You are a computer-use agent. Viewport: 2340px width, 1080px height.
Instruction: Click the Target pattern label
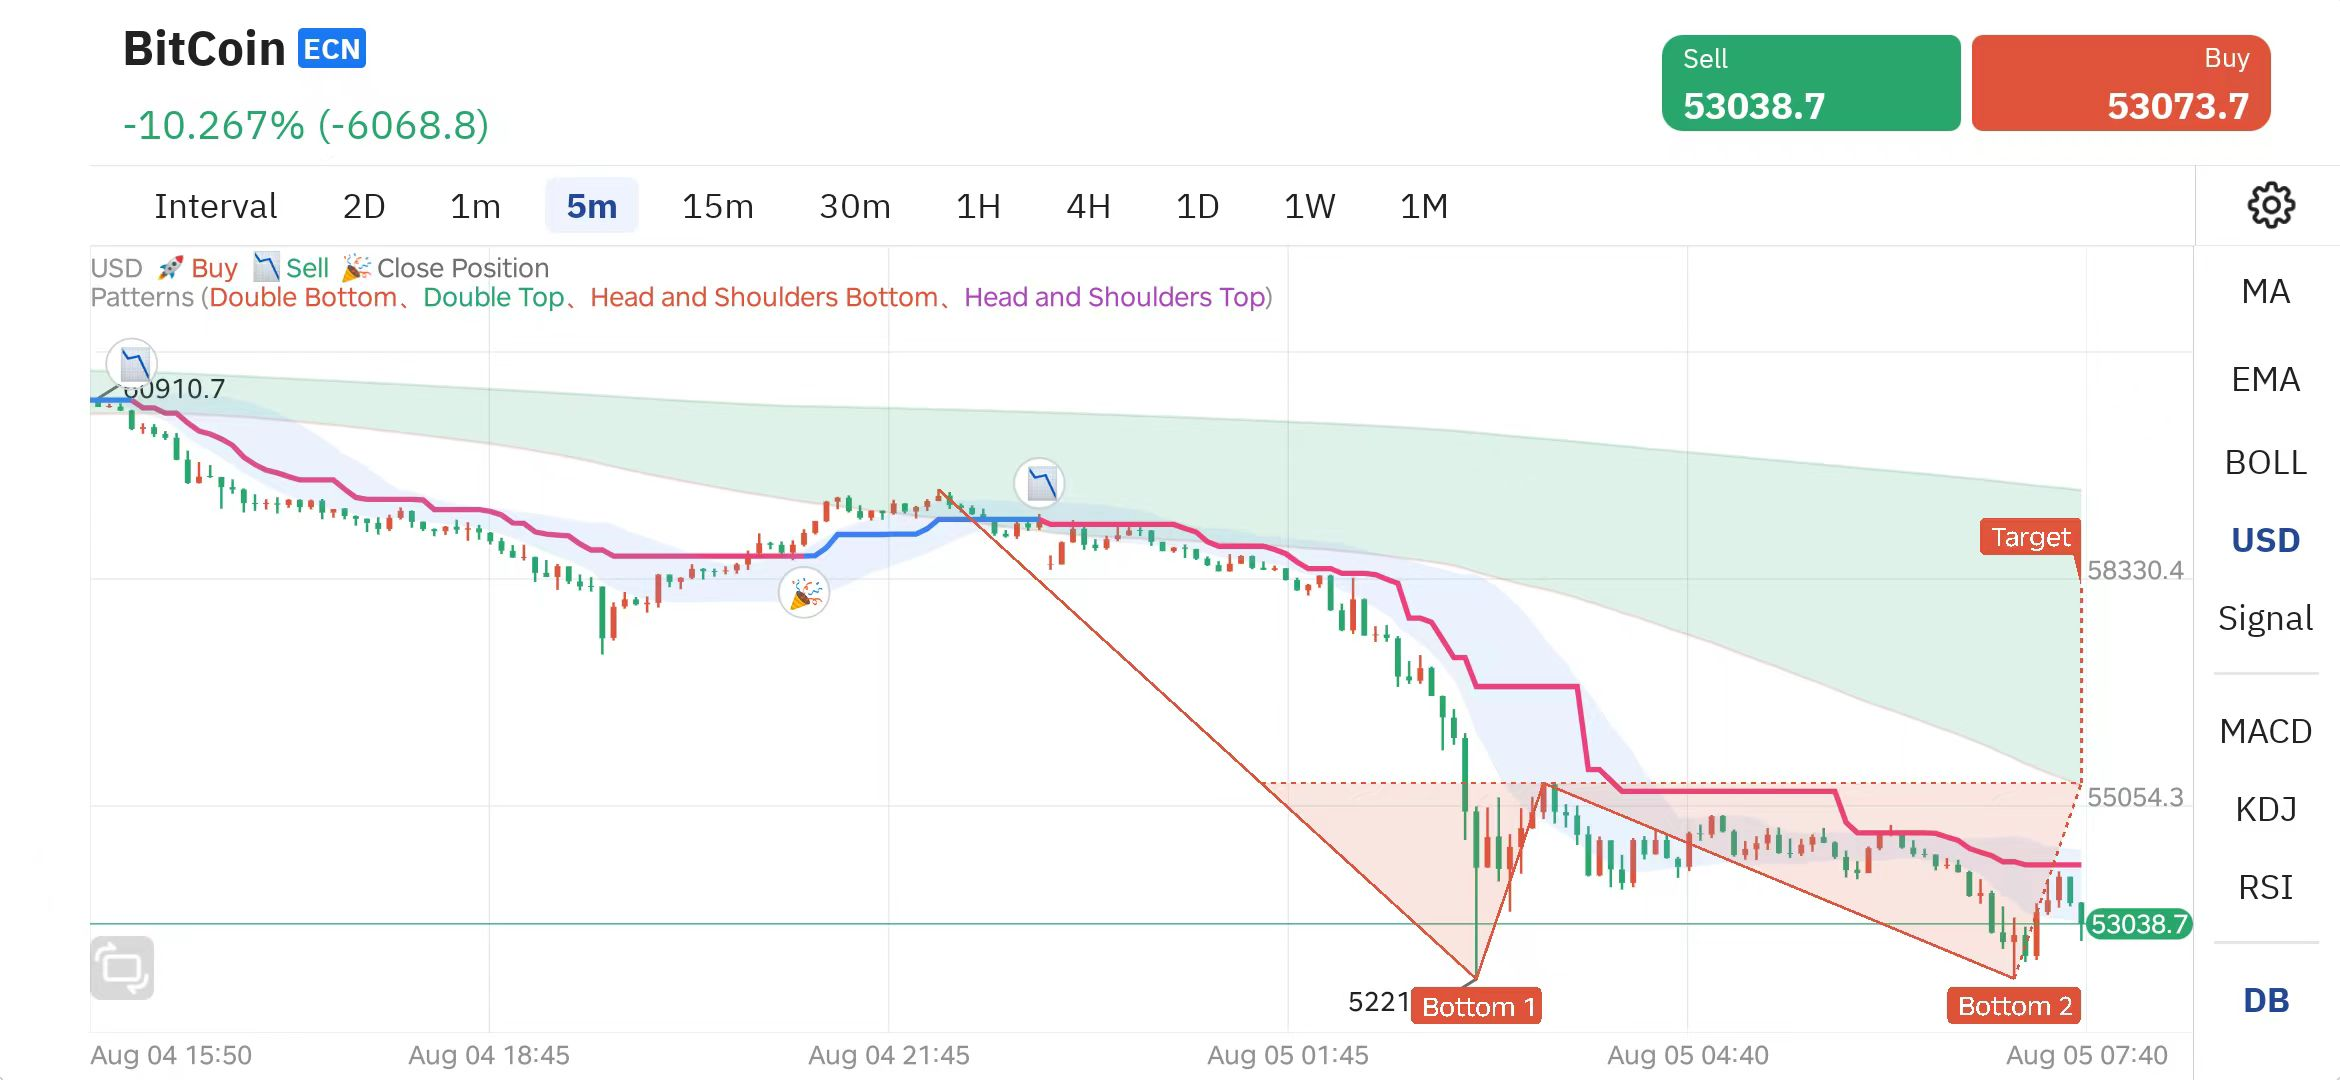2030,537
